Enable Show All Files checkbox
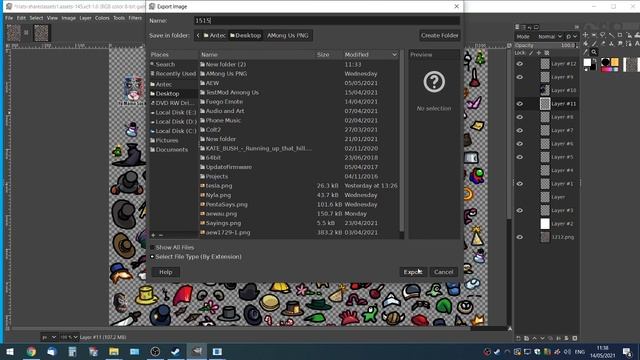 (152, 247)
